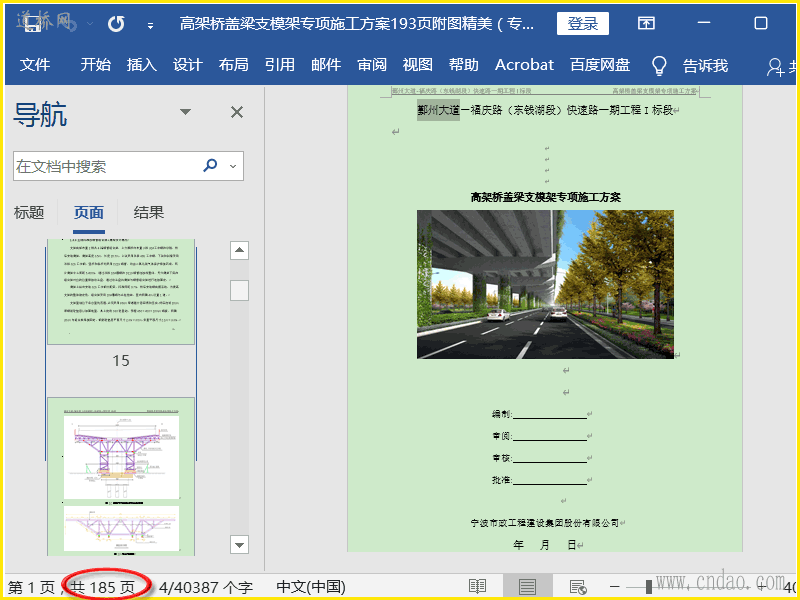800x600 pixels.
Task: Open the navigation pane options dropdown arrow
Action: pyautogui.click(x=186, y=112)
